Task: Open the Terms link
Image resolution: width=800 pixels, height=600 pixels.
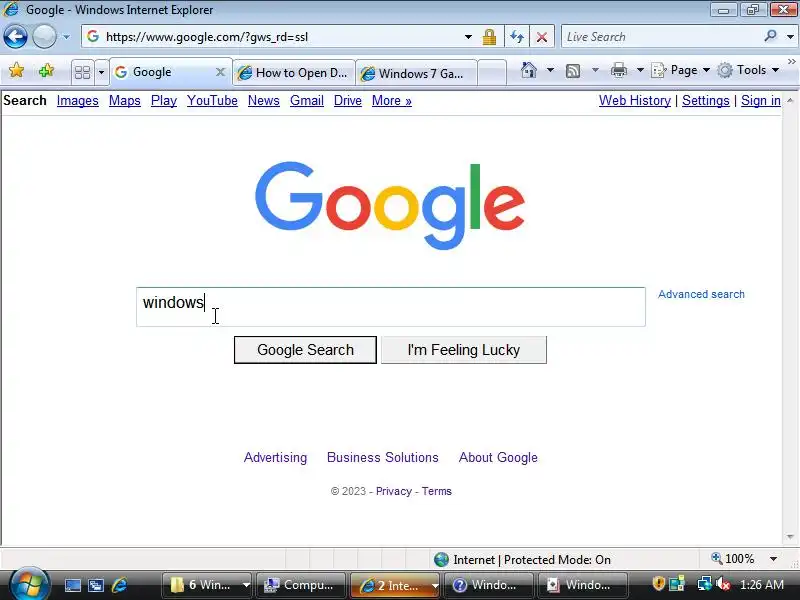Action: coord(437,491)
